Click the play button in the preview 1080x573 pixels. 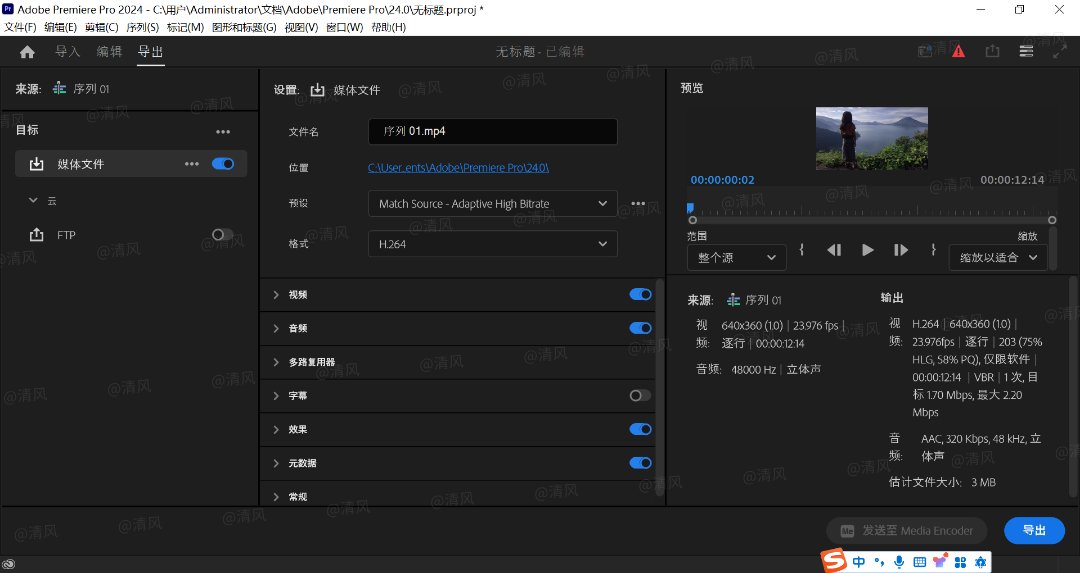click(x=867, y=250)
